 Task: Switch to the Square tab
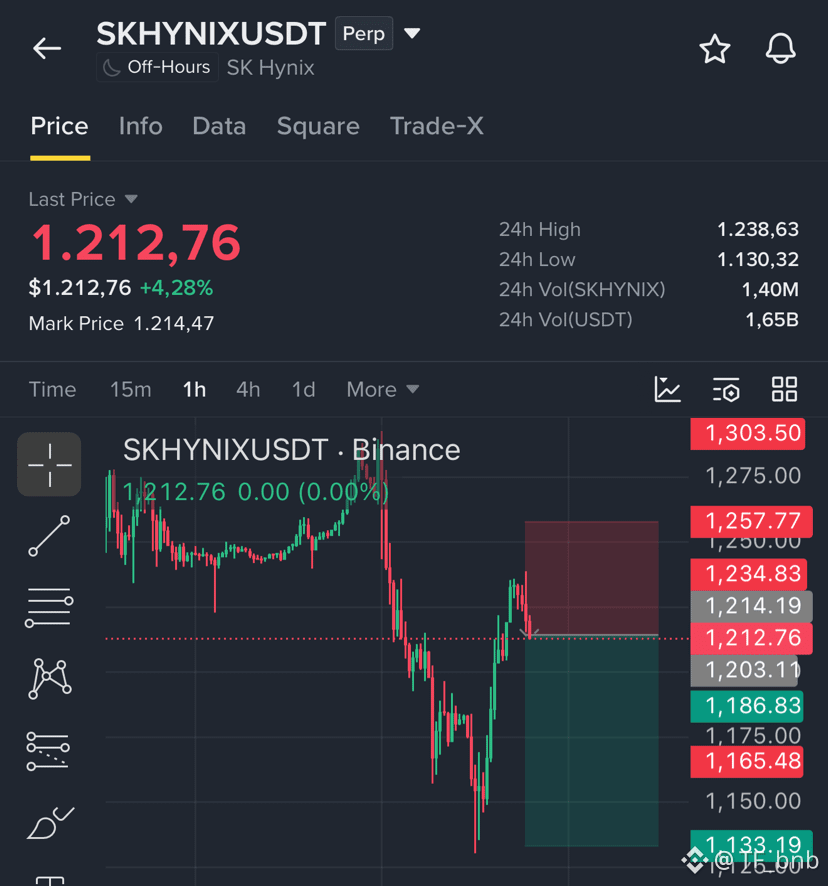318,126
